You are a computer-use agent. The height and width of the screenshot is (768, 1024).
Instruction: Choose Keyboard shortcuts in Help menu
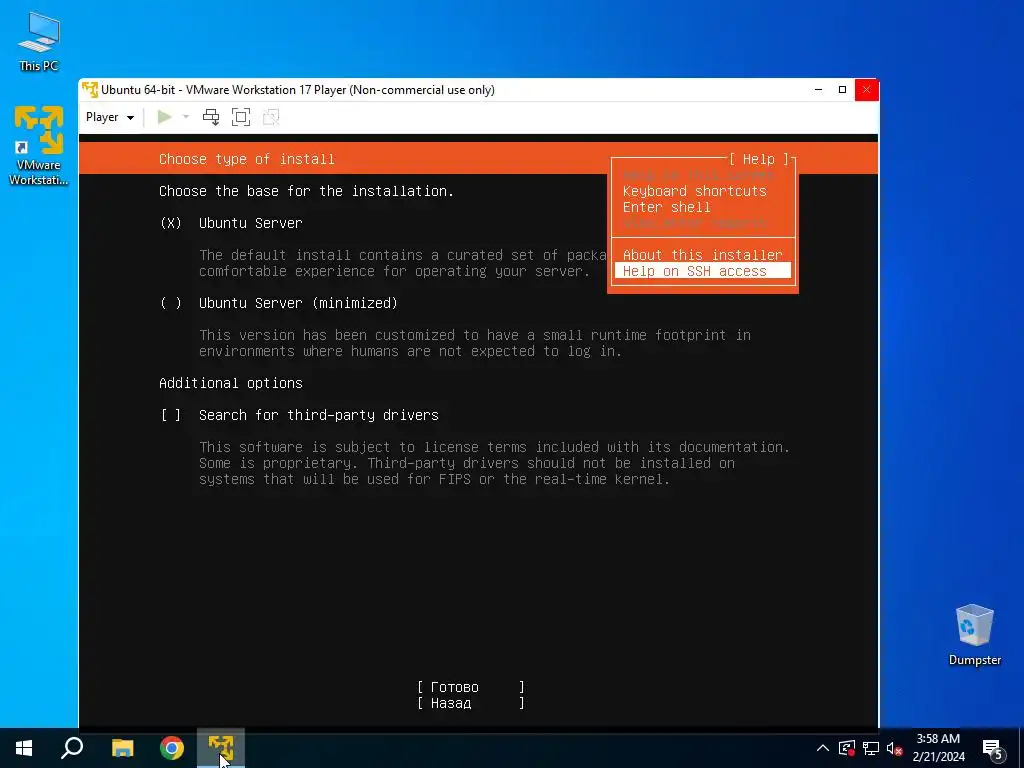[x=694, y=191]
